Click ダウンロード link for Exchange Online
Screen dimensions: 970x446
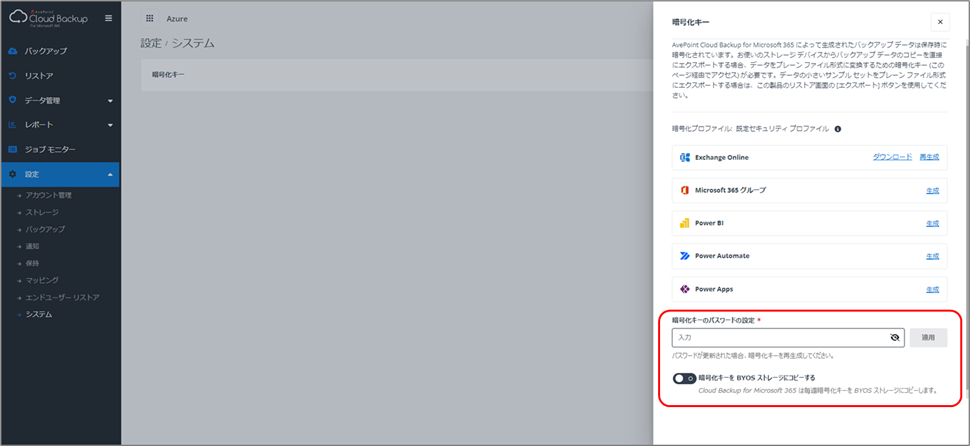click(892, 157)
